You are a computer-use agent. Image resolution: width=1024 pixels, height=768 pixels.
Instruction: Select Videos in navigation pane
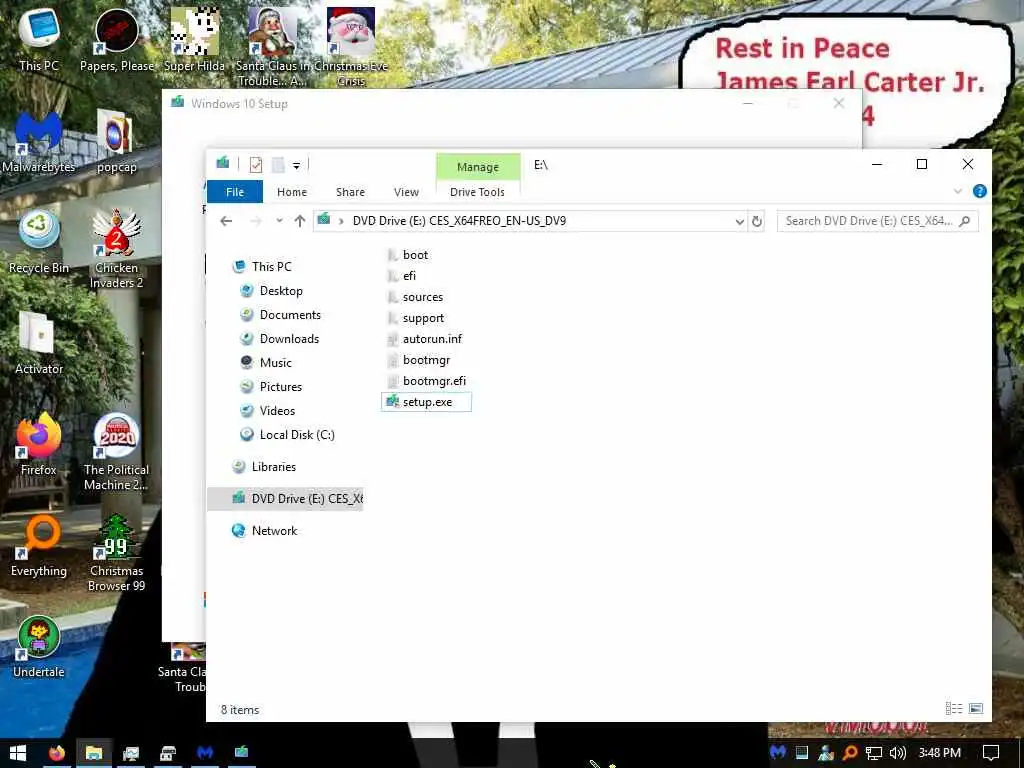pos(268,411)
